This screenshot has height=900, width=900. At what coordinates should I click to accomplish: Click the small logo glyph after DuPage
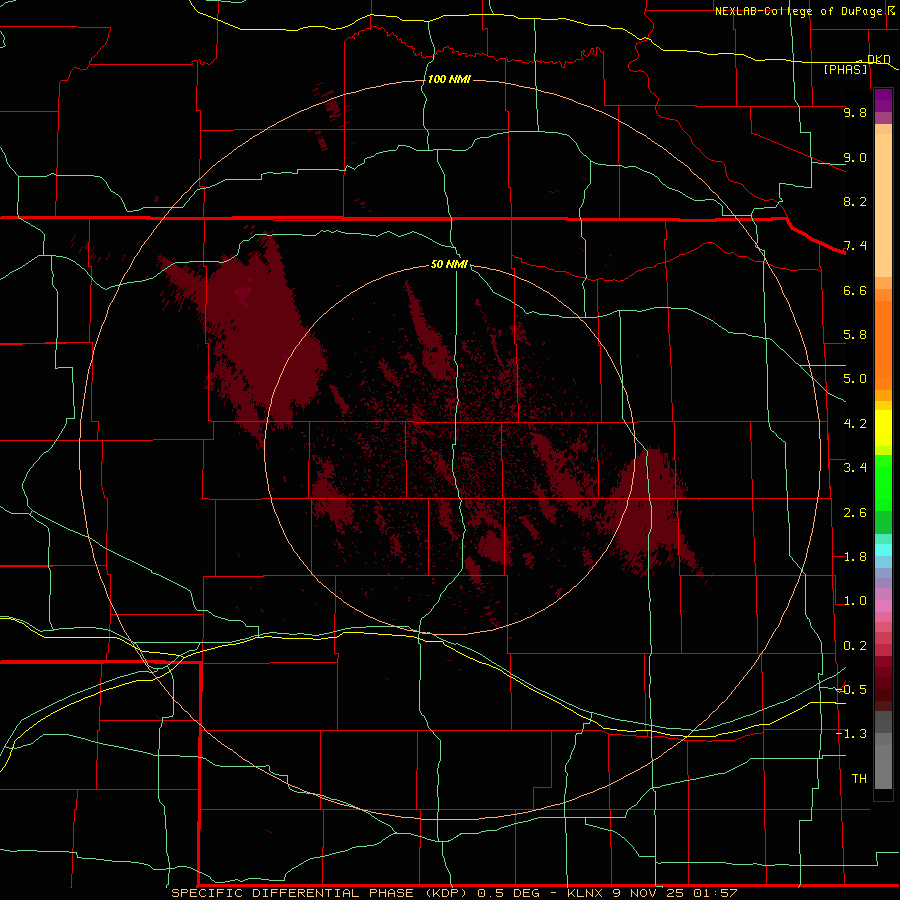pyautogui.click(x=892, y=10)
